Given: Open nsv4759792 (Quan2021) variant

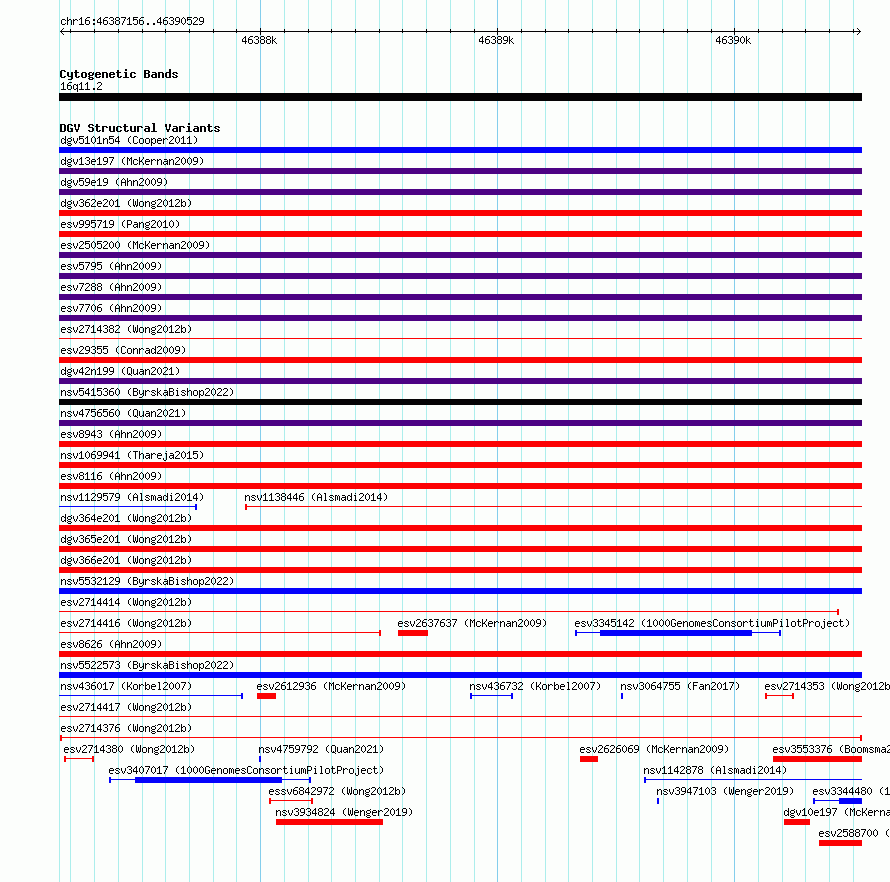Looking at the screenshot, I should (321, 749).
